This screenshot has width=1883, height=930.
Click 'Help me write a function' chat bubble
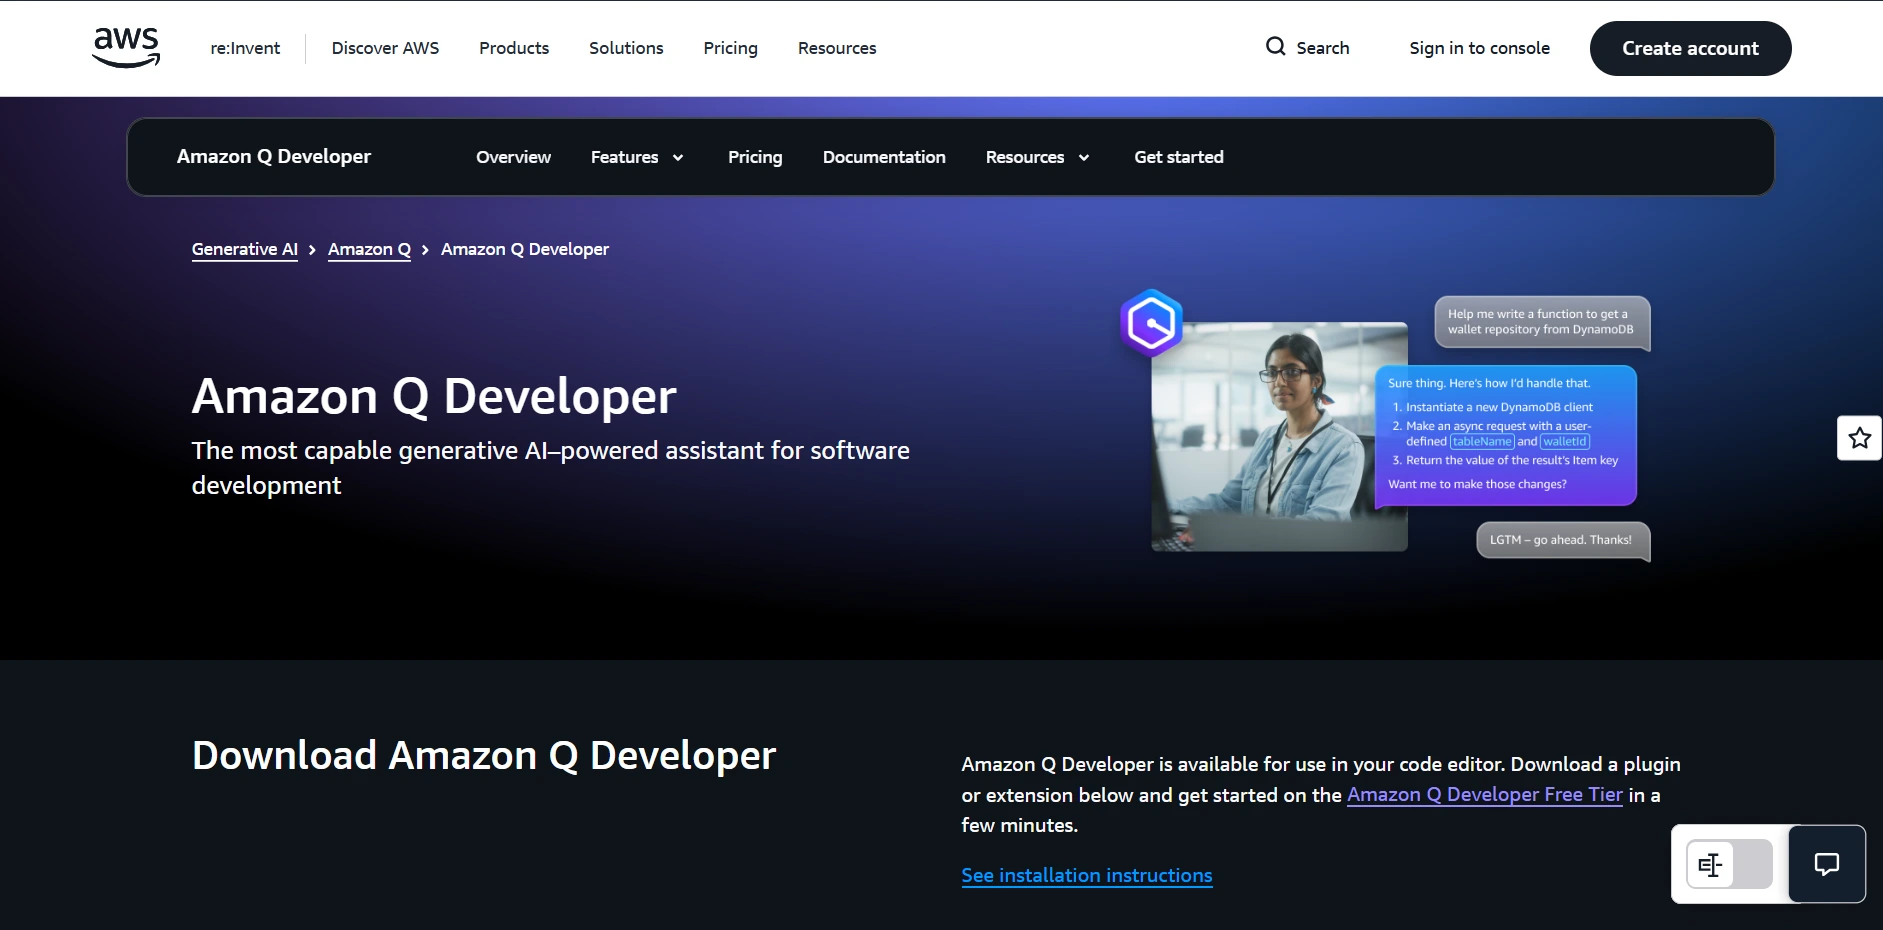click(x=1542, y=322)
